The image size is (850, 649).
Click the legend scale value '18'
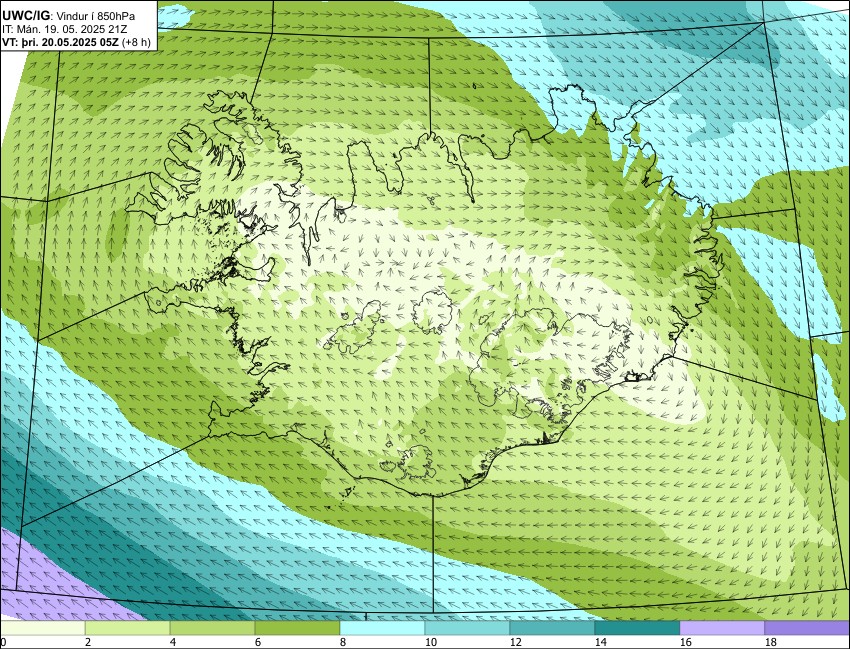770,642
